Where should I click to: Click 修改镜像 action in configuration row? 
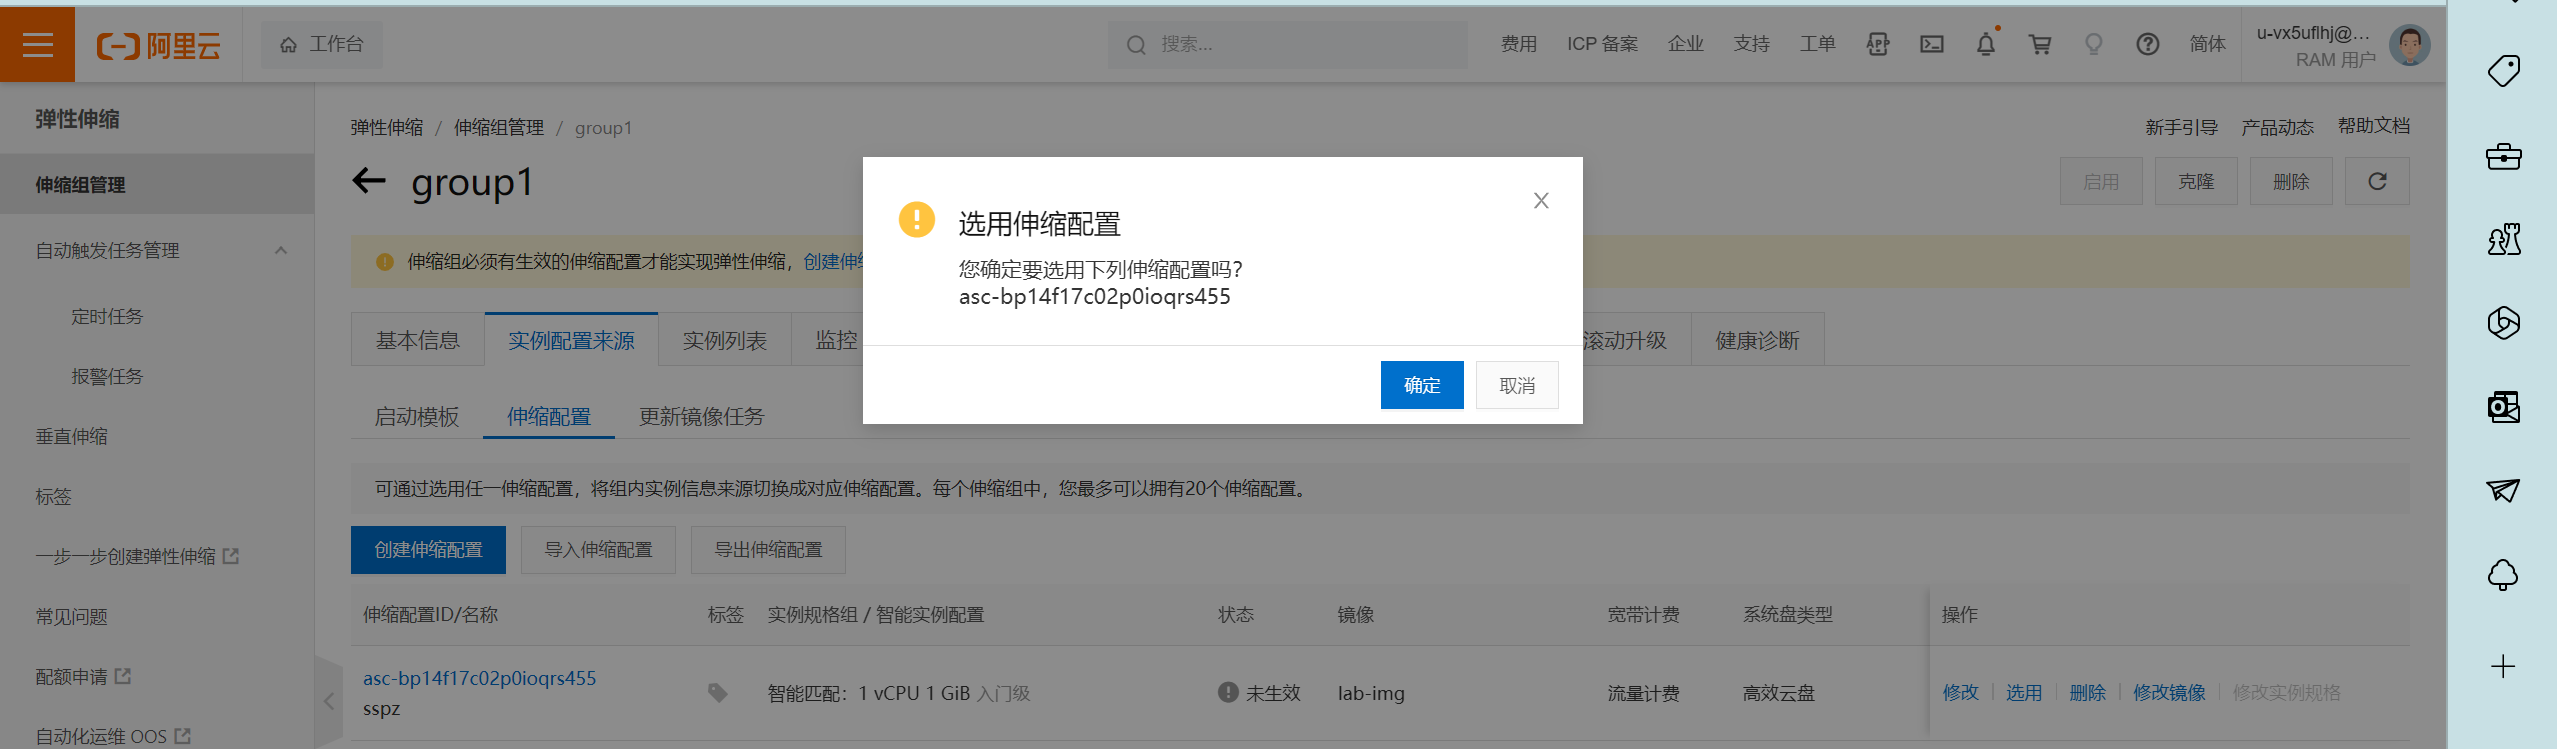click(x=2169, y=692)
